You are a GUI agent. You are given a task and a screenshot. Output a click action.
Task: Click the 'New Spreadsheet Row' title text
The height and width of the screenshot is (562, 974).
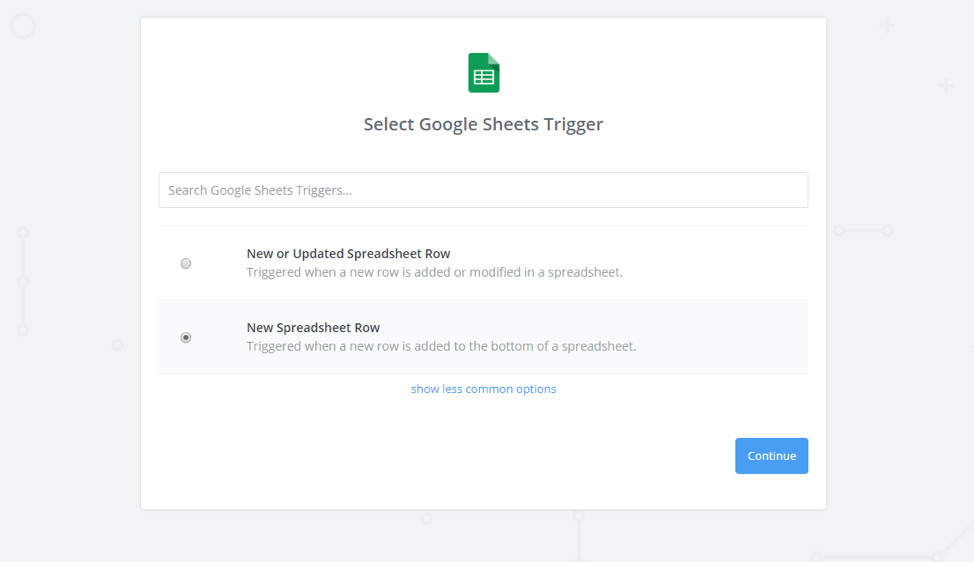pyautogui.click(x=313, y=327)
